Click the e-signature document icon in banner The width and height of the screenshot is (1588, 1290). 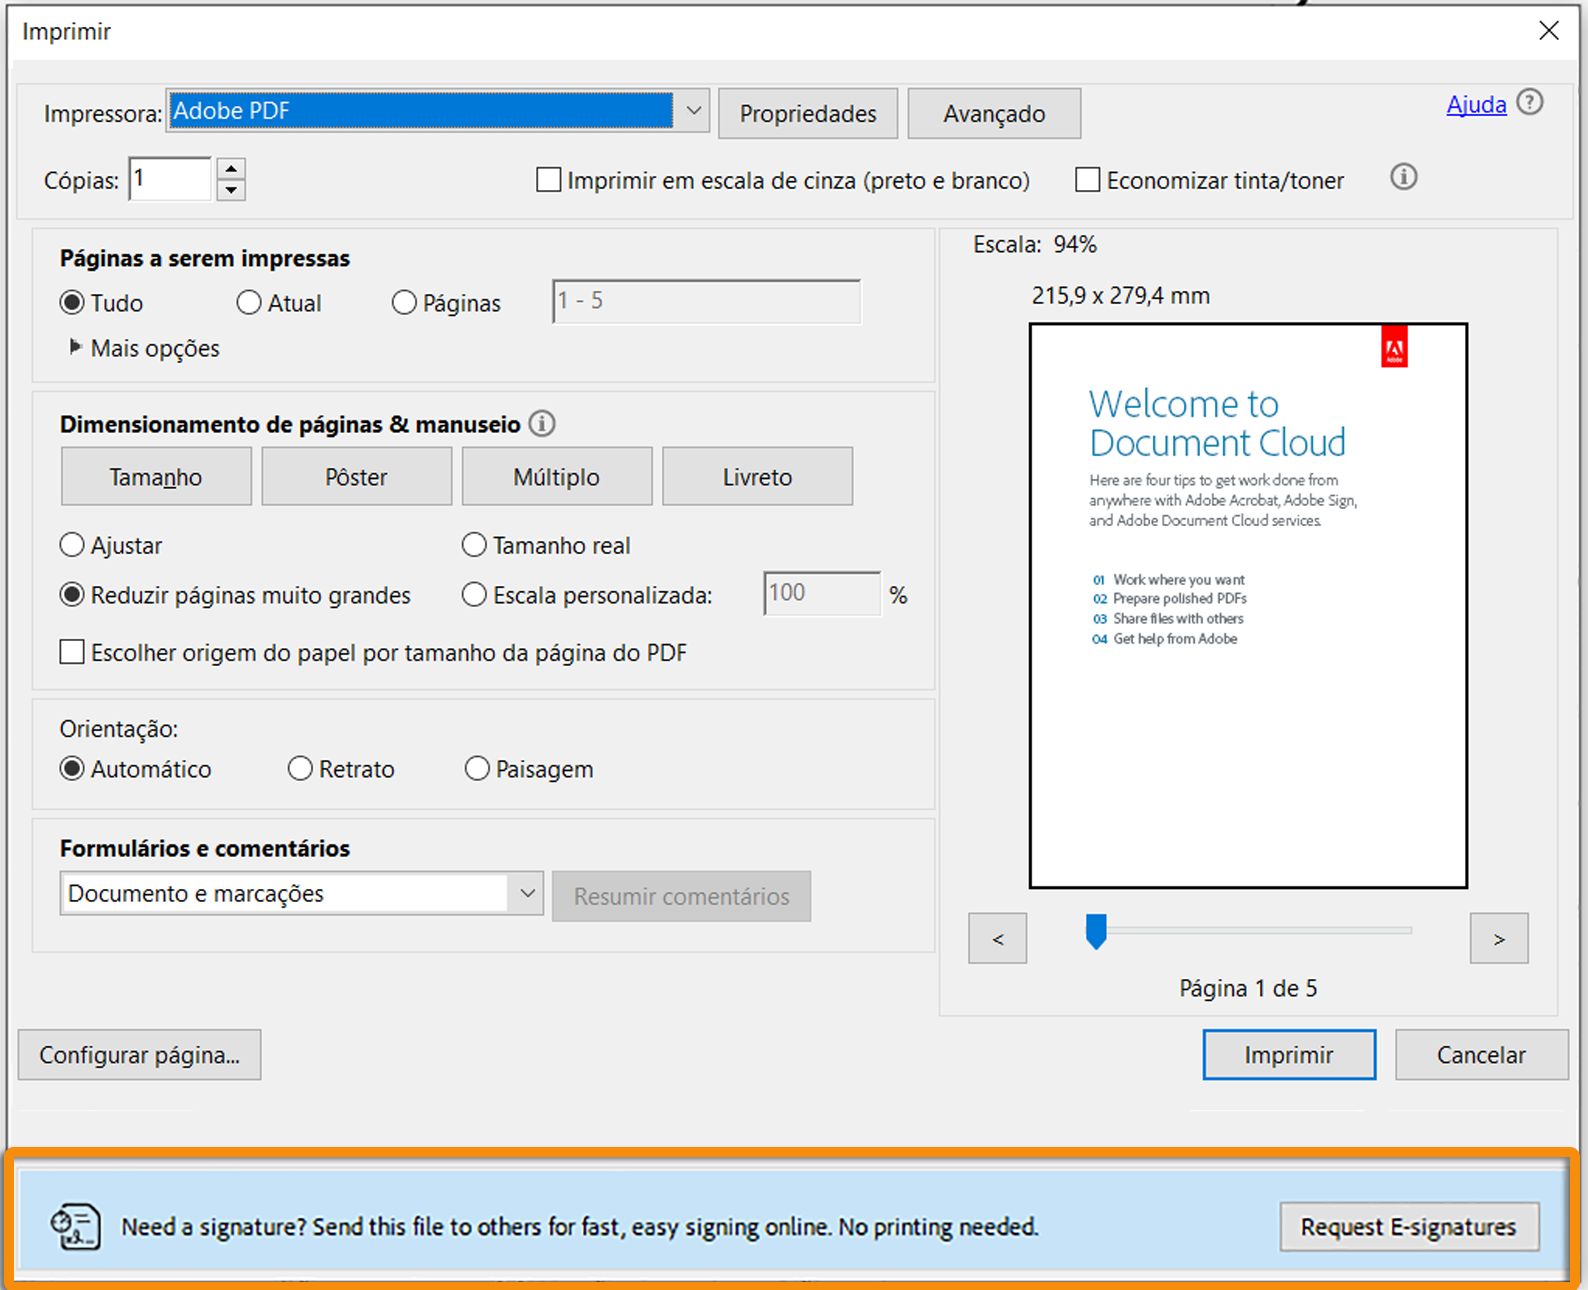click(x=76, y=1226)
